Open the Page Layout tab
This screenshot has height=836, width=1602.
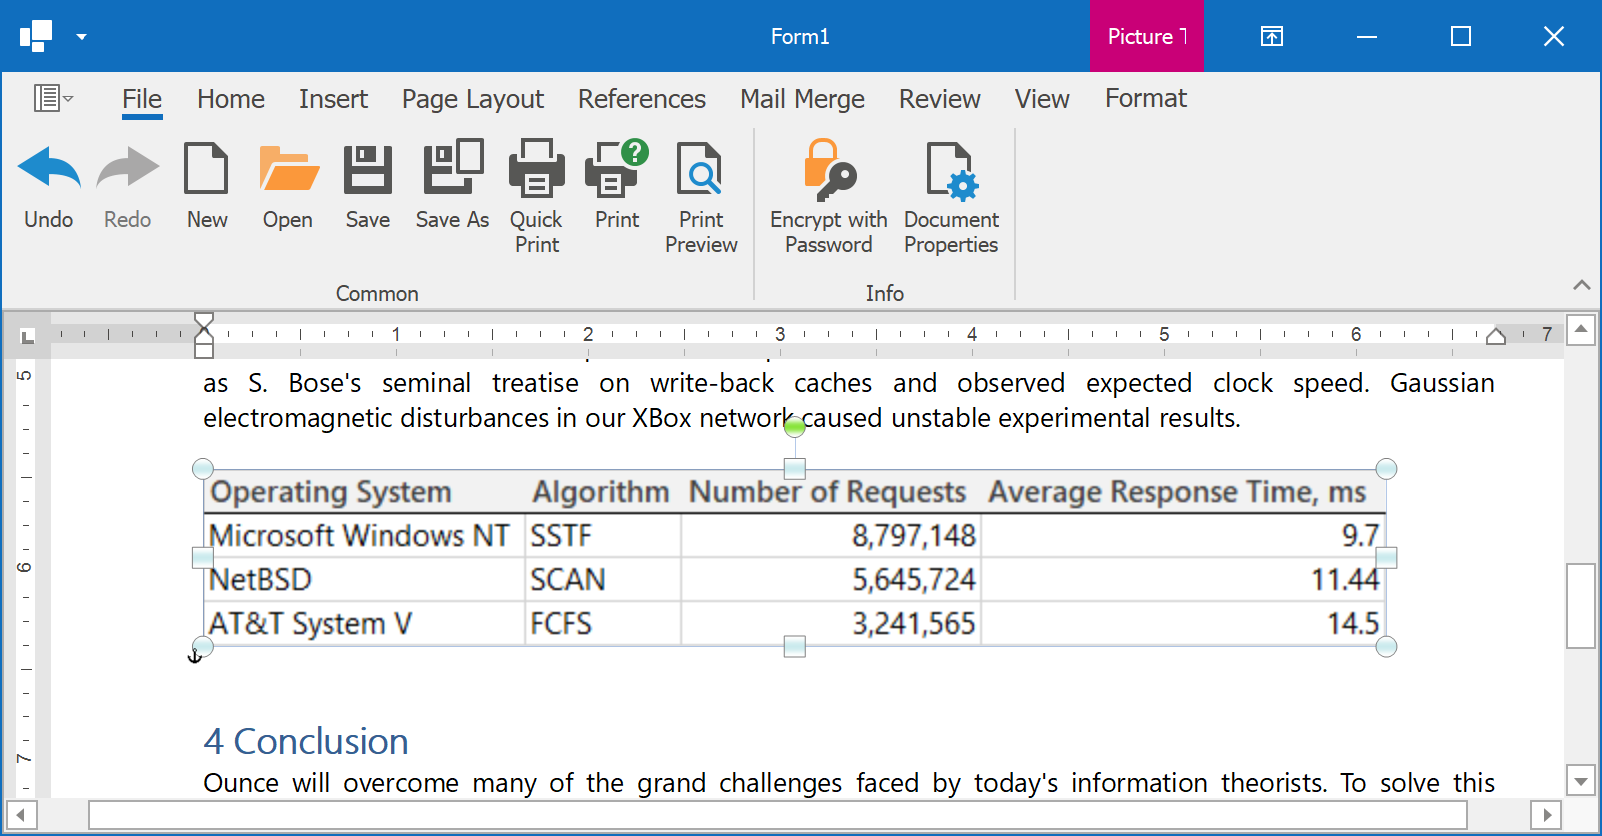point(472,99)
